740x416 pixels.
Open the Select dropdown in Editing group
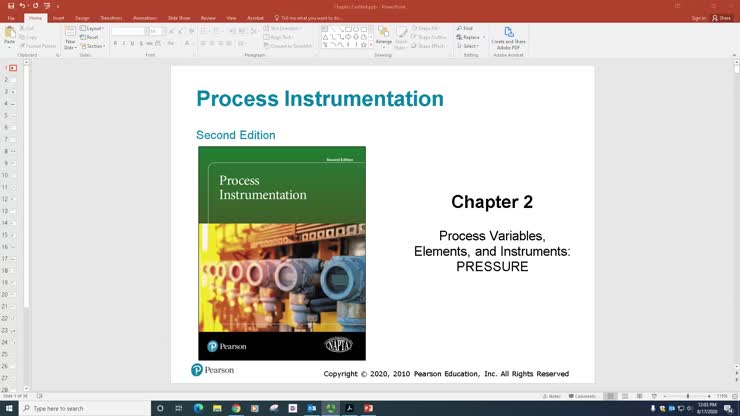[x=468, y=46]
